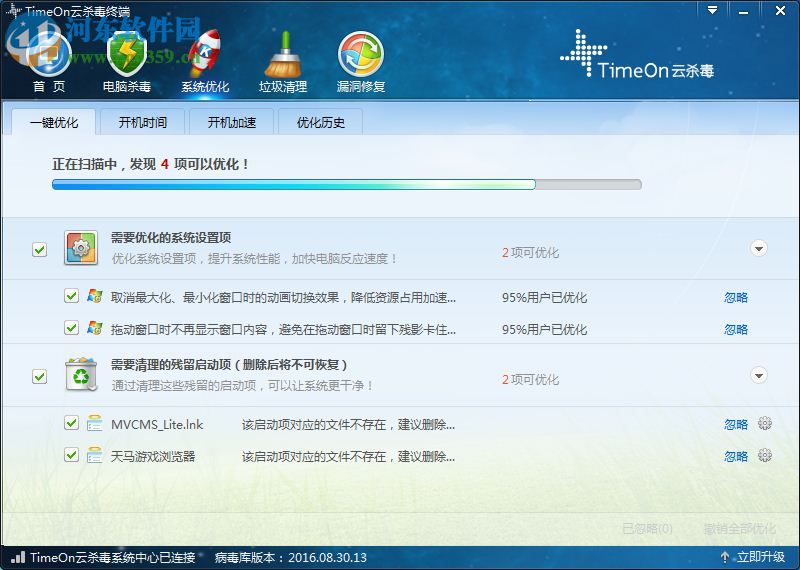
Task: Switch to the 优化历史 tab
Action: coord(320,122)
